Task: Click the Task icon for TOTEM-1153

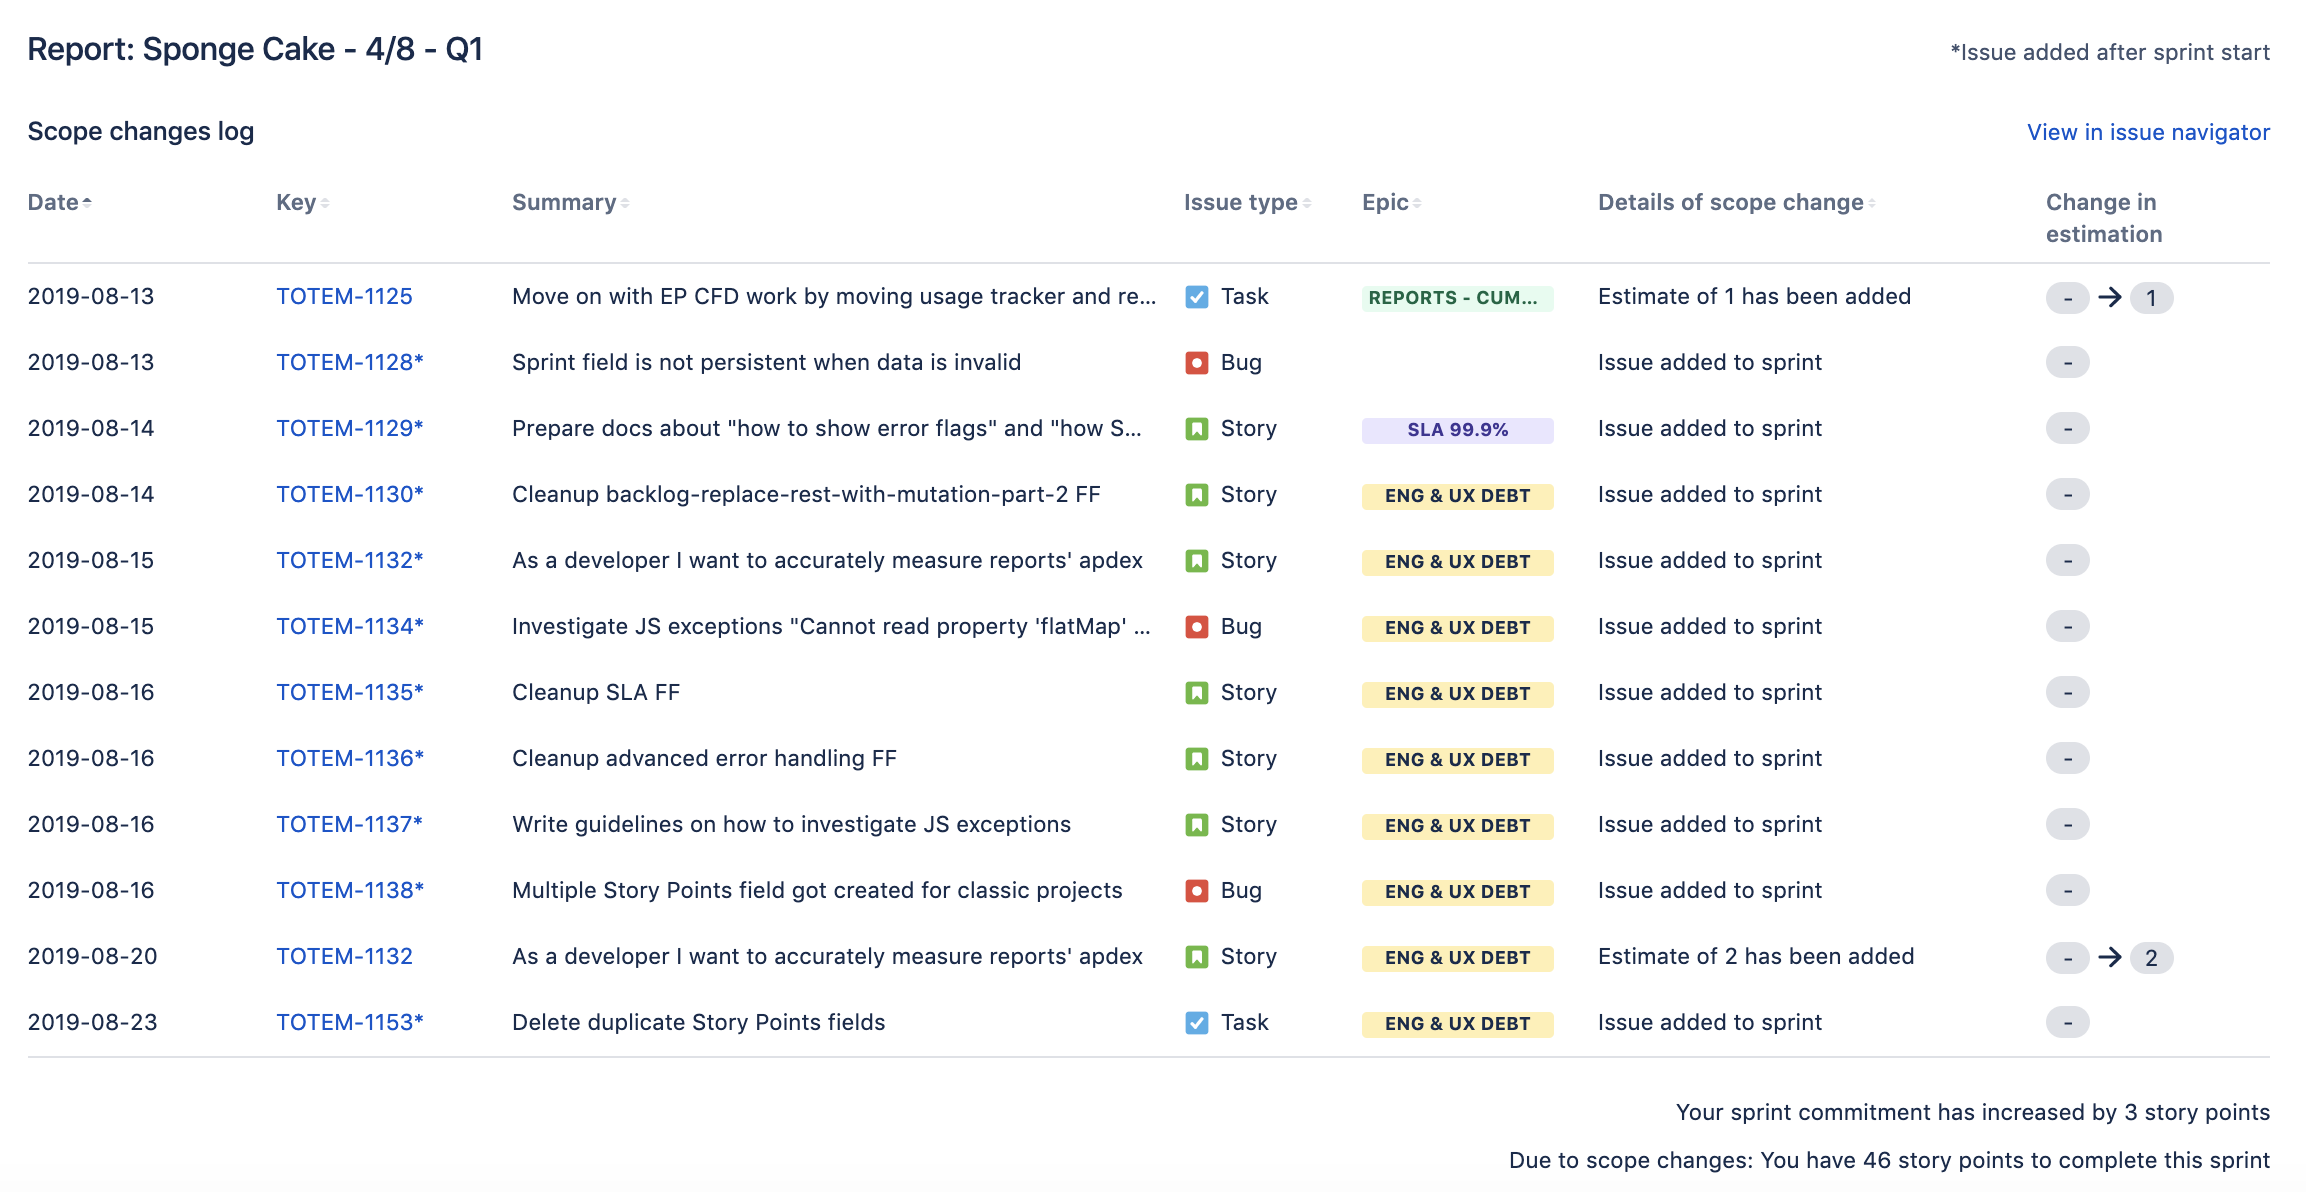Action: click(1196, 1023)
